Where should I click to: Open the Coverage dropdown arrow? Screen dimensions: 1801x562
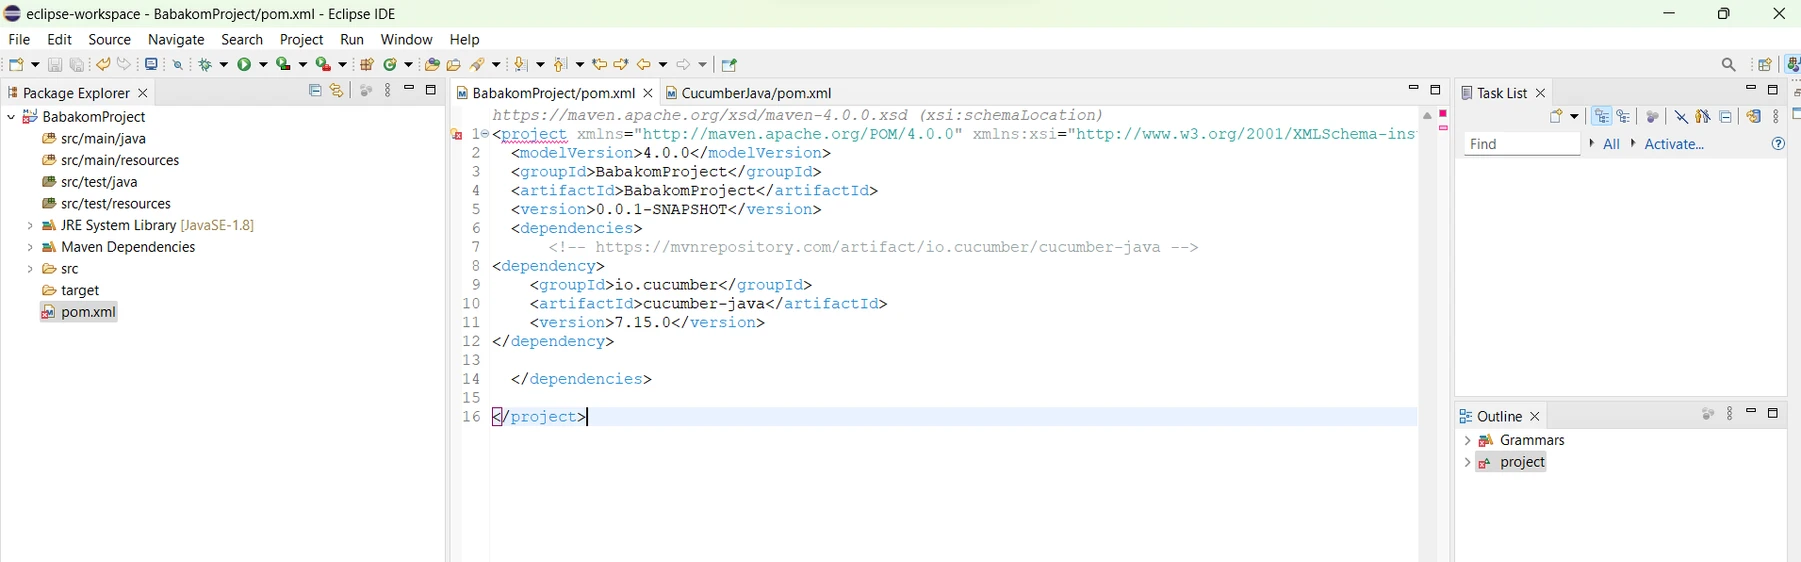303,65
